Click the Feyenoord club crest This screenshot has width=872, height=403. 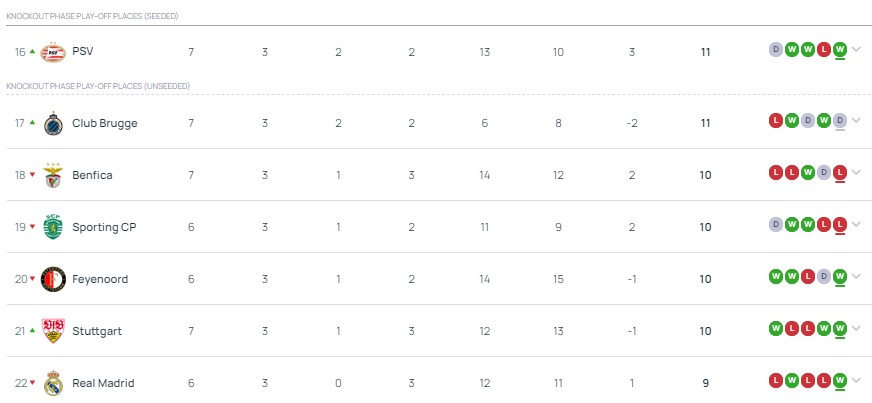pos(53,279)
